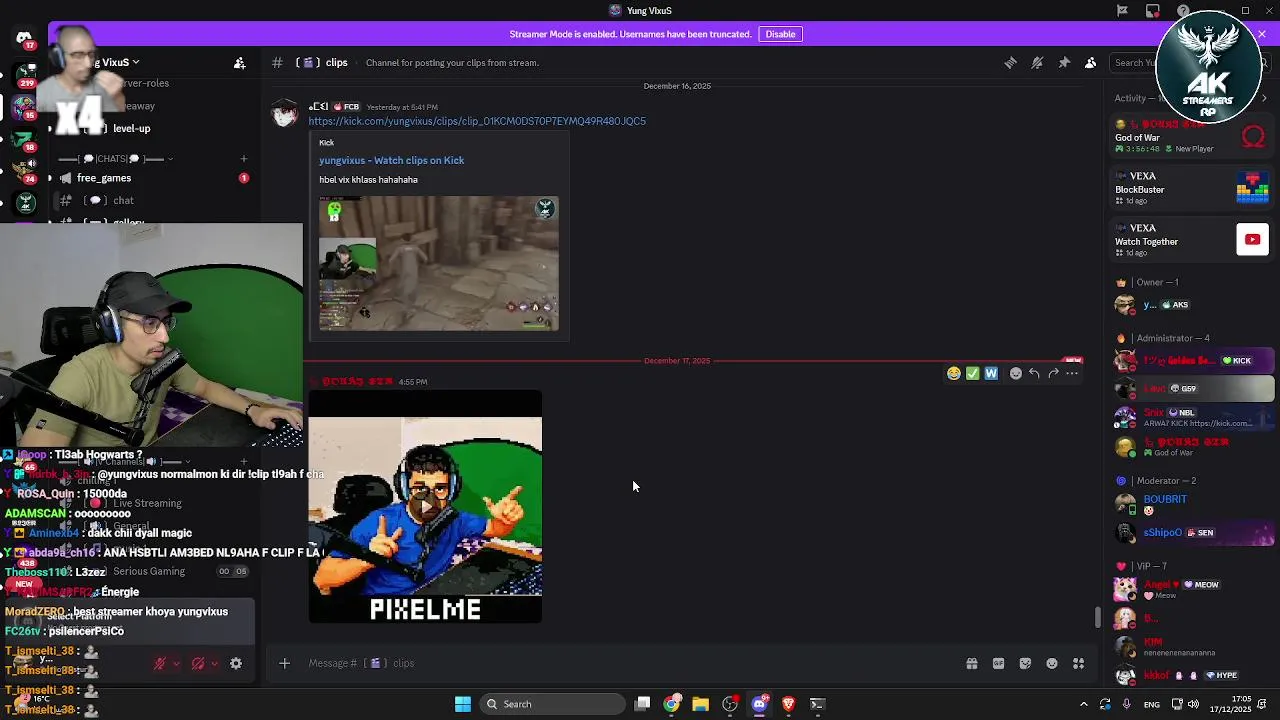Open Task View on taskbar
Screen dimensions: 1280x720
point(643,704)
